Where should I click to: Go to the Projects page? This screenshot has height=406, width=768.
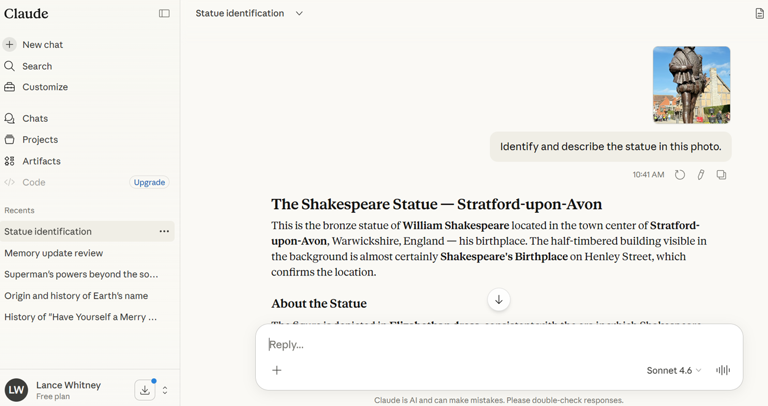pyautogui.click(x=40, y=140)
